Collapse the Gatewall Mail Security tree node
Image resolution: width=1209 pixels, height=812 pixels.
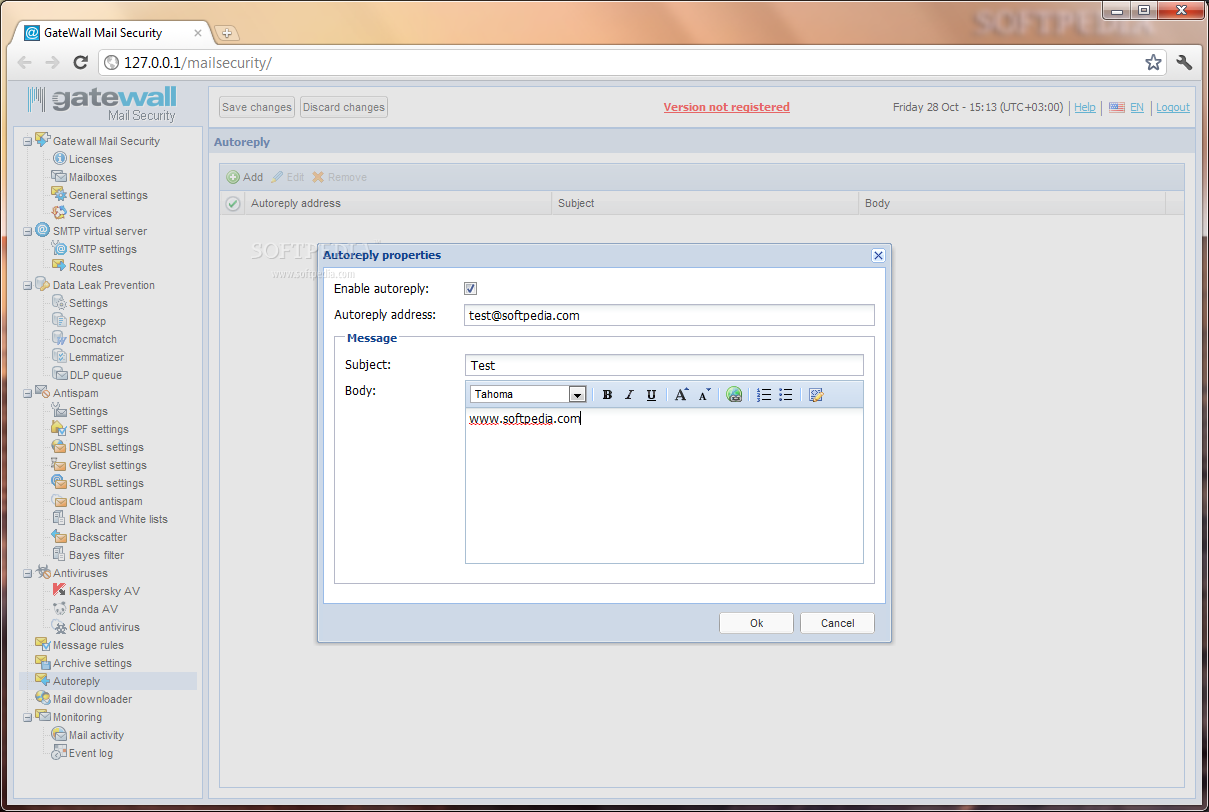28,141
